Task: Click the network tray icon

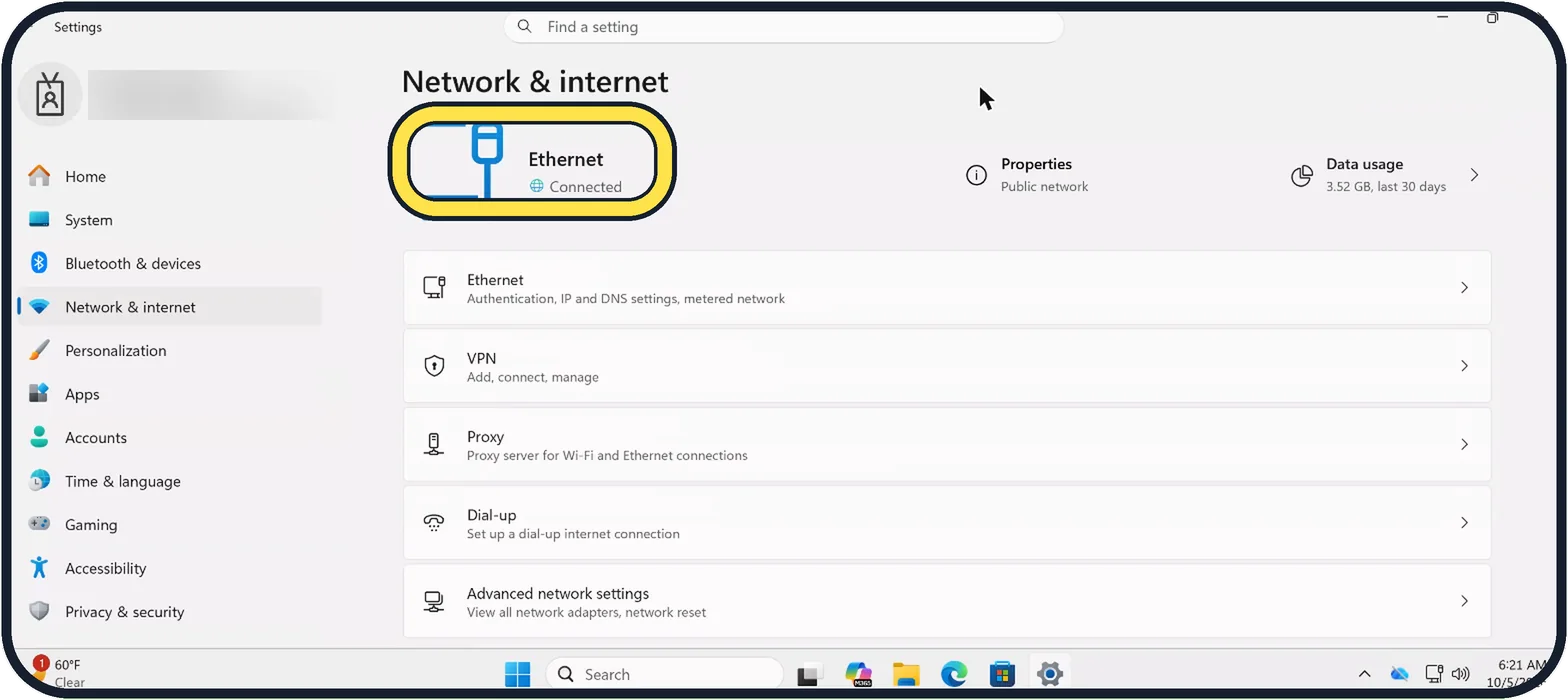Action: (1434, 674)
